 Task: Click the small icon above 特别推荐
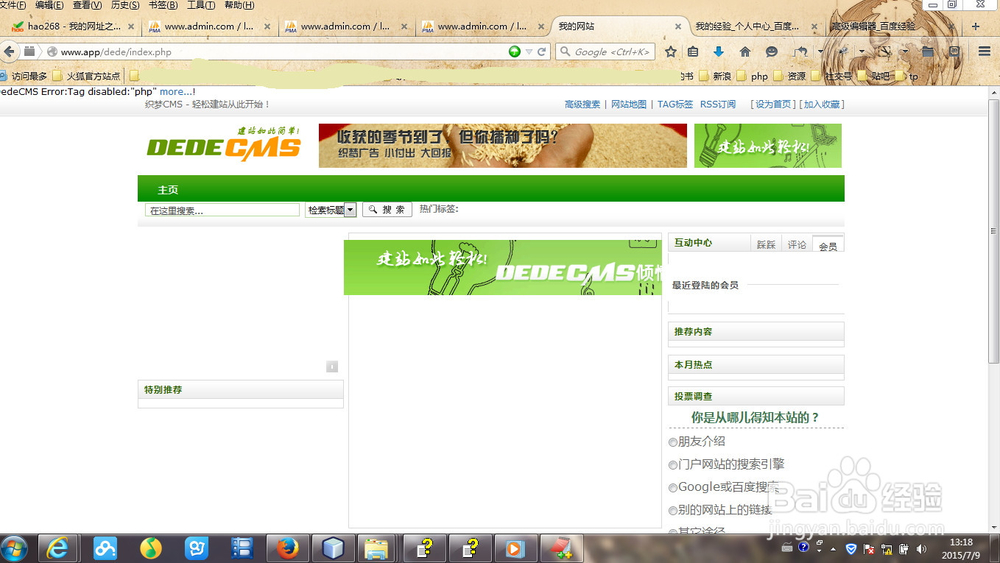pyautogui.click(x=332, y=366)
